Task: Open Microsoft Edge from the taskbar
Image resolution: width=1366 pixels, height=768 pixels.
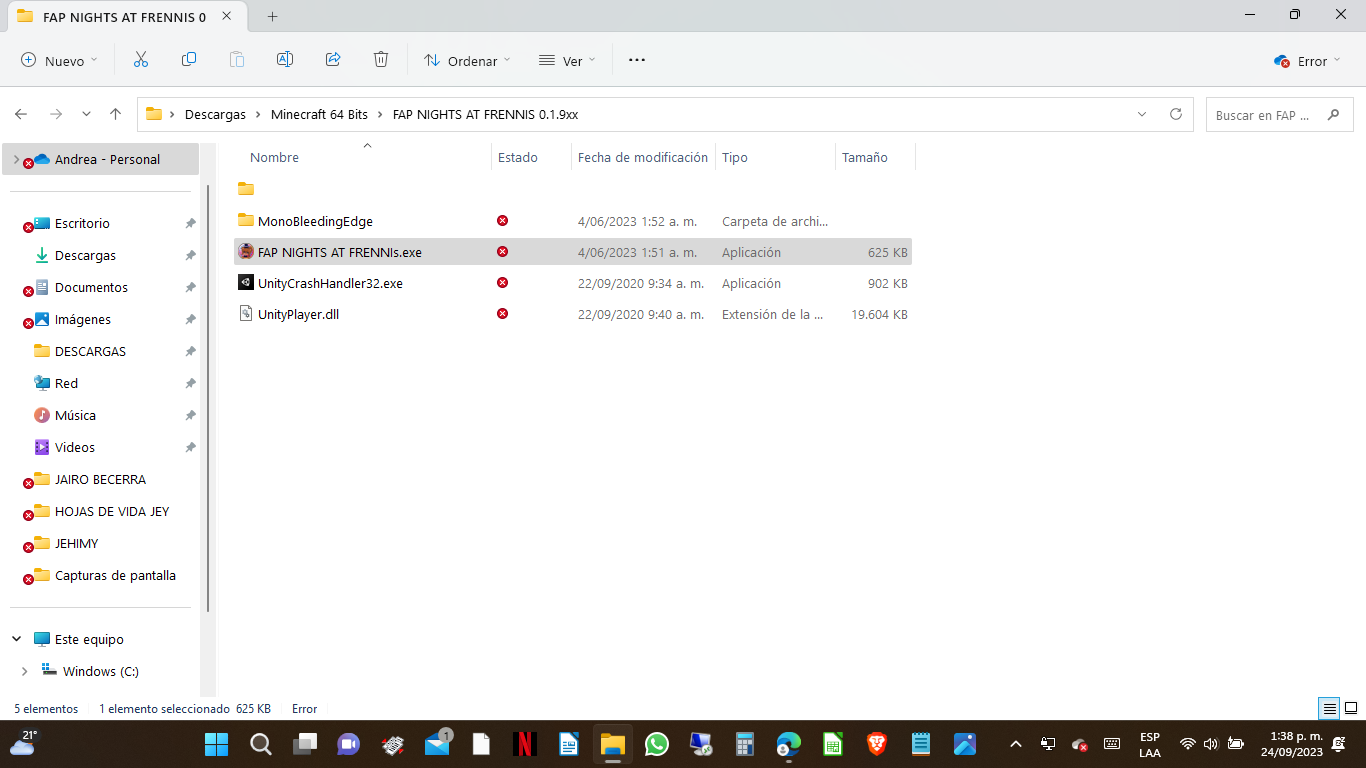Action: coord(789,744)
